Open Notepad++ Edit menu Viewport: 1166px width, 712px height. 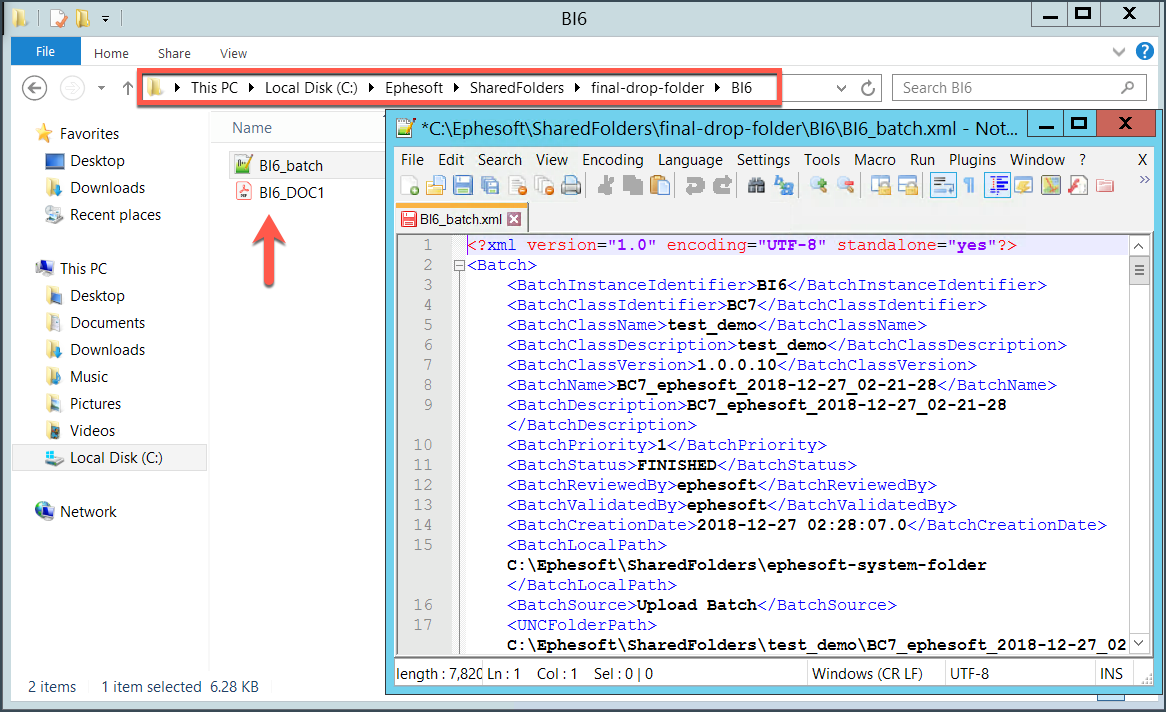tap(451, 160)
